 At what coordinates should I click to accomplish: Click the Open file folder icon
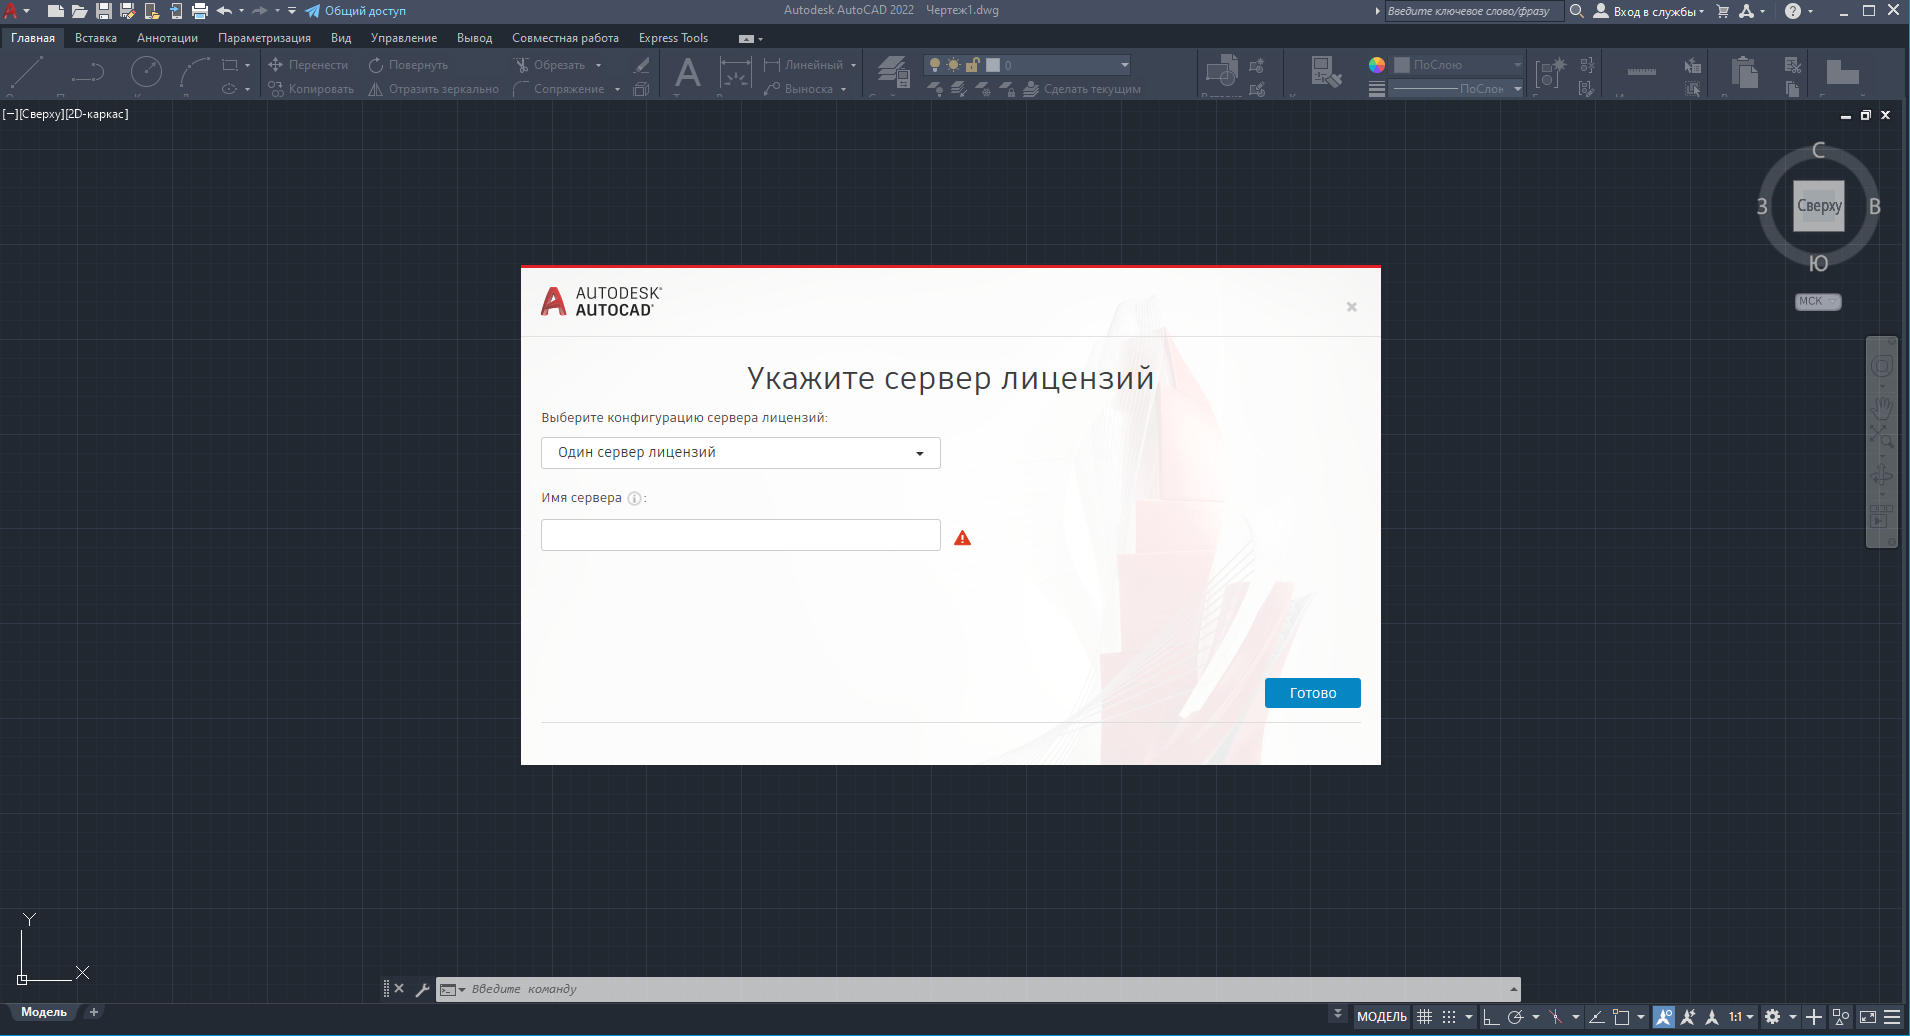pyautogui.click(x=79, y=11)
